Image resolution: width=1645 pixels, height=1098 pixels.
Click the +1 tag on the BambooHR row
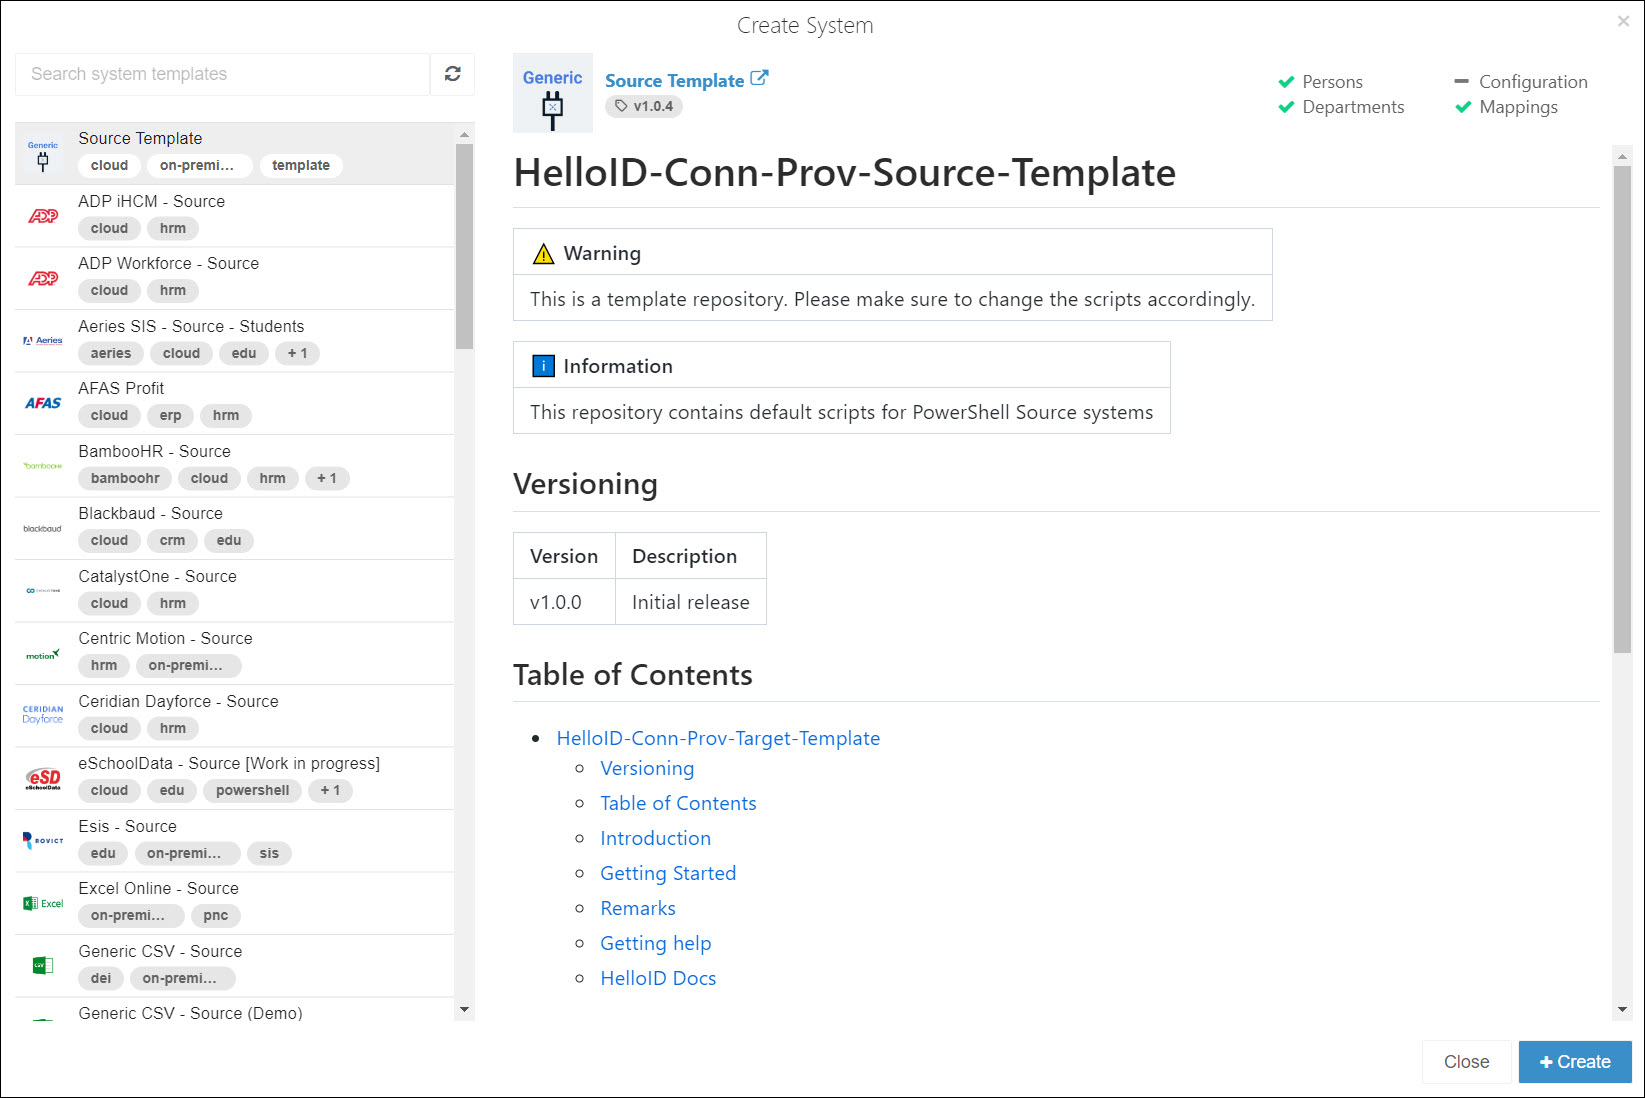point(327,478)
